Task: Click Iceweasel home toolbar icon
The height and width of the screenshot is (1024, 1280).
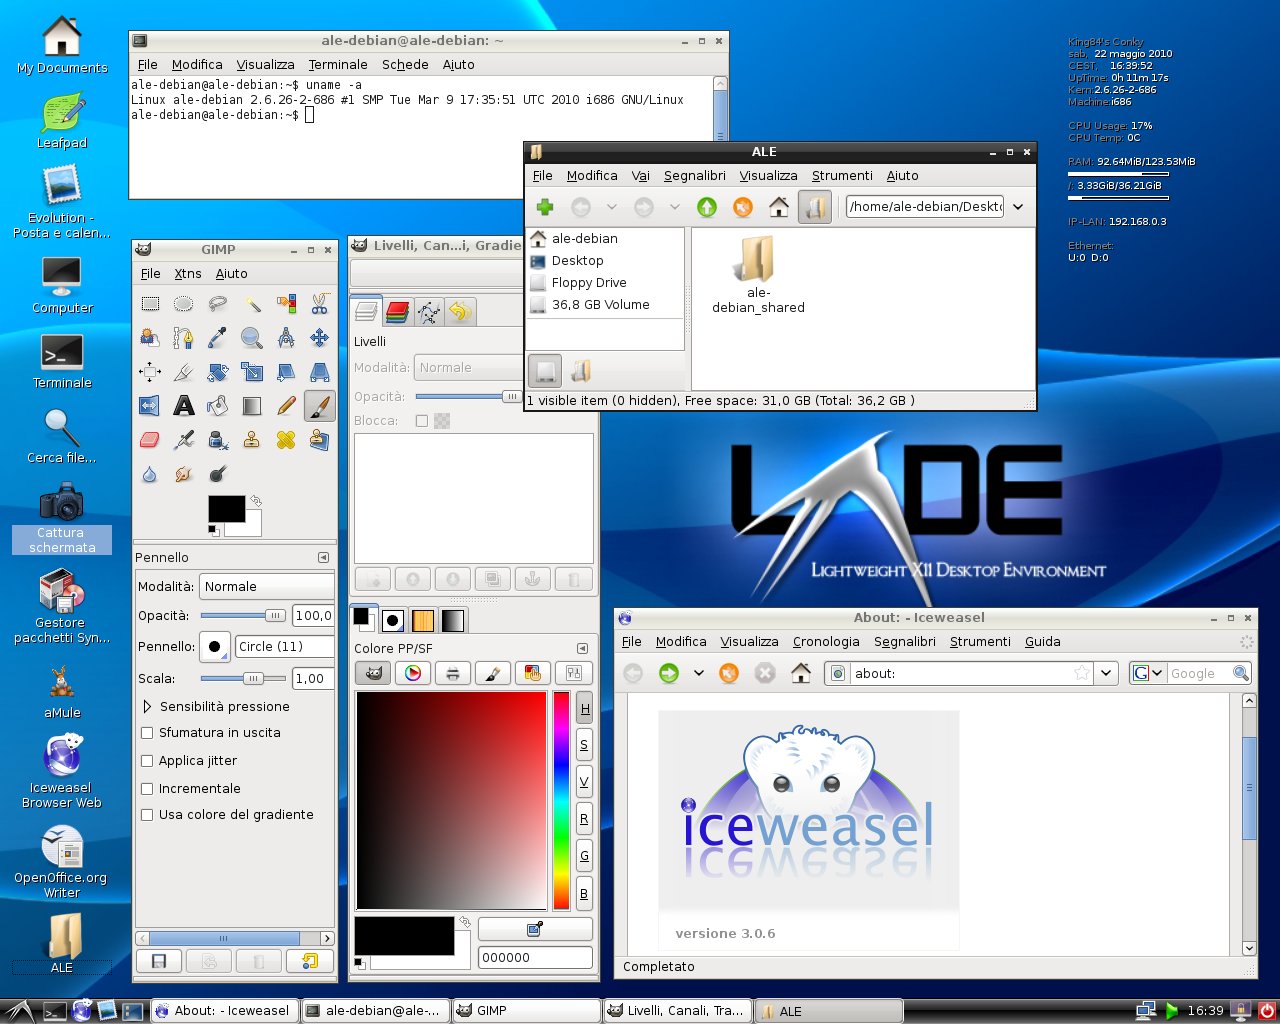Action: (801, 673)
